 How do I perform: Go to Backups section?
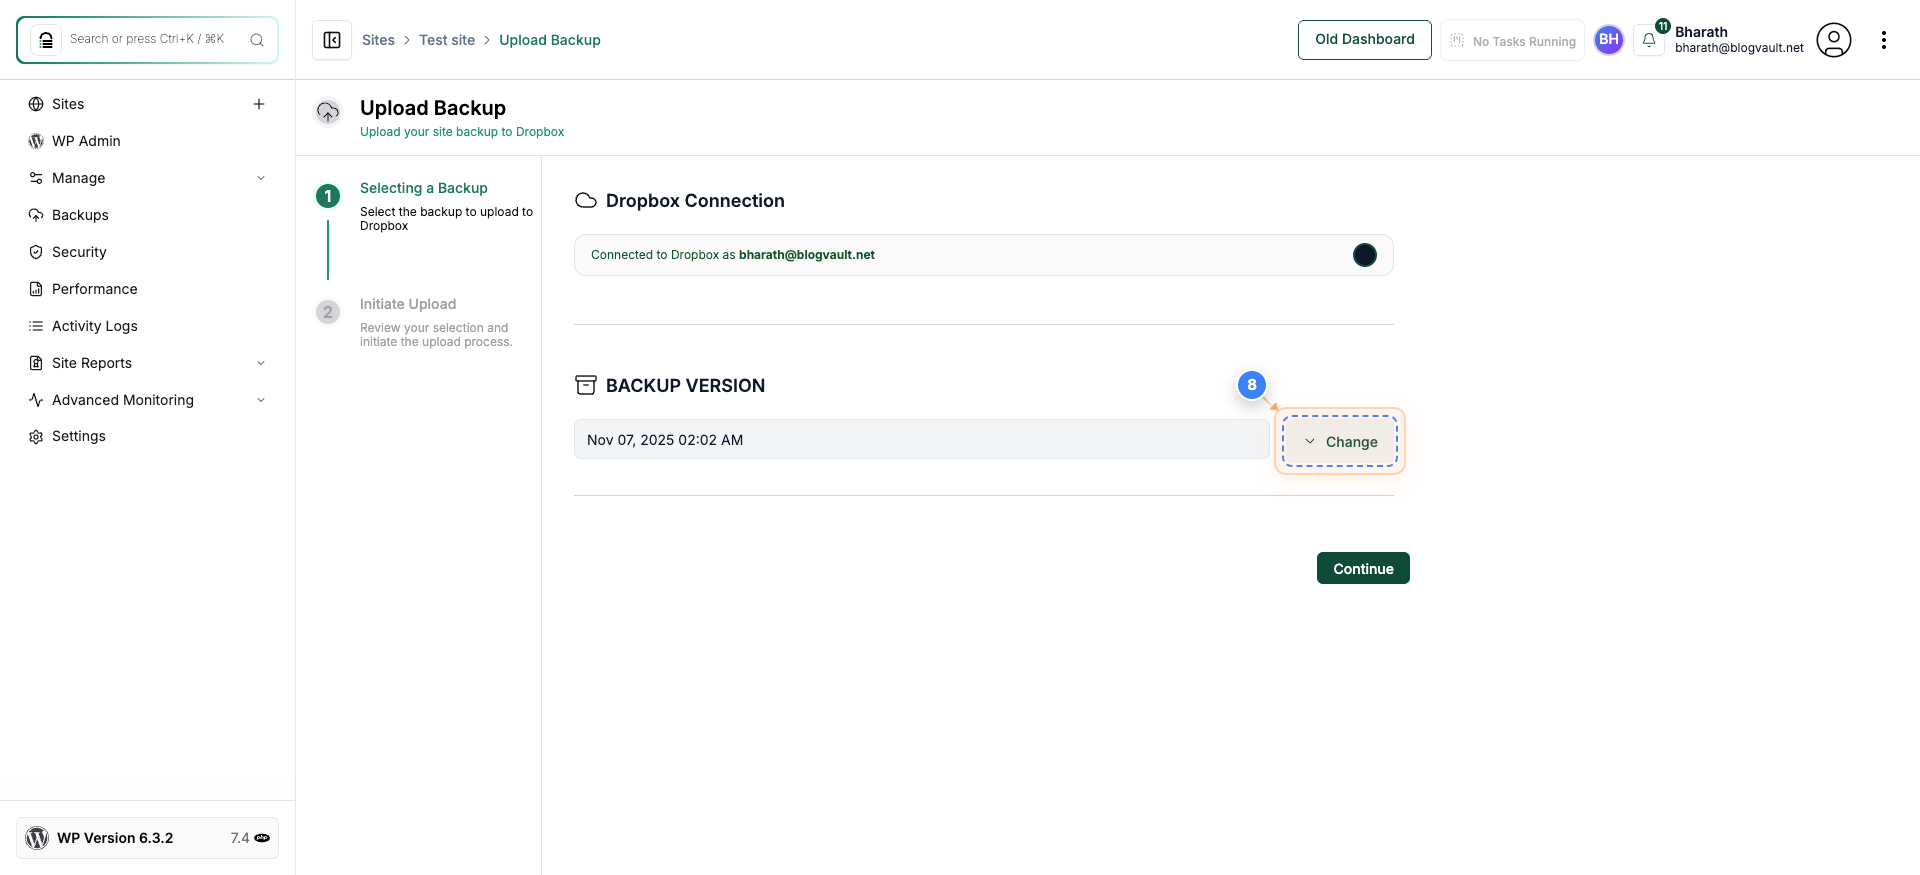point(80,215)
